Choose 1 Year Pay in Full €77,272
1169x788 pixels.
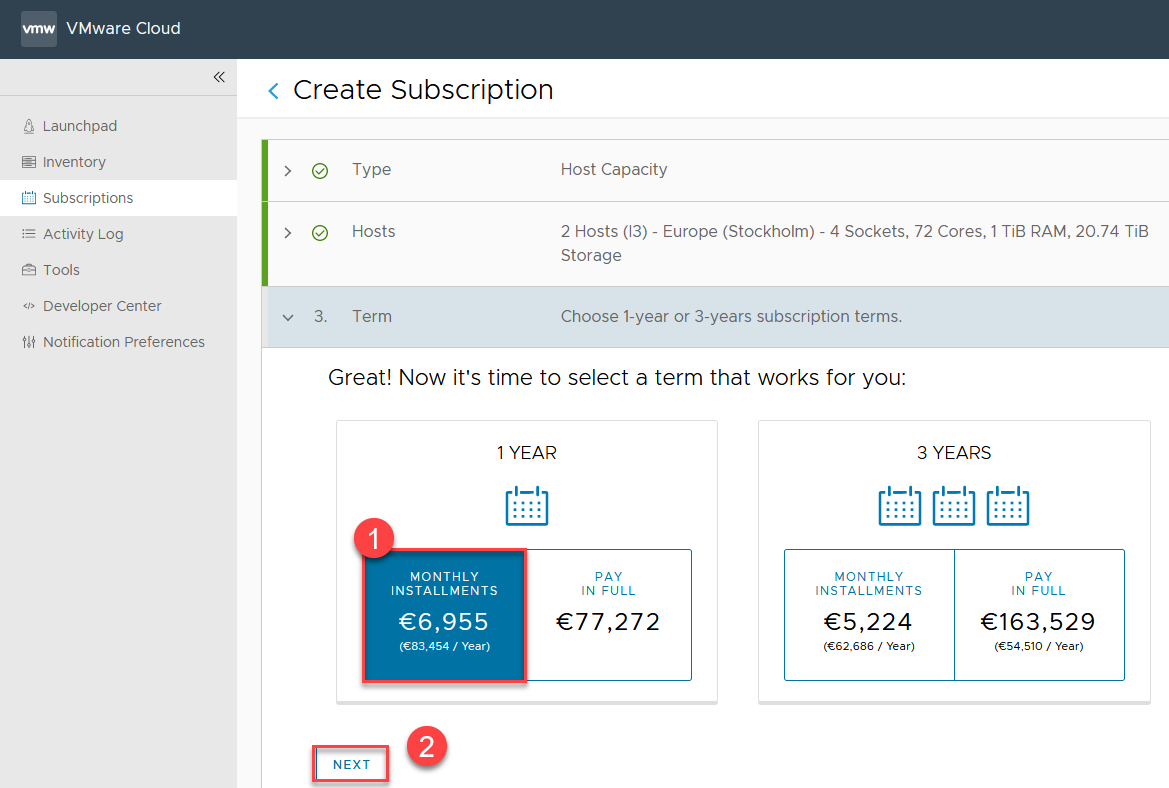(608, 615)
